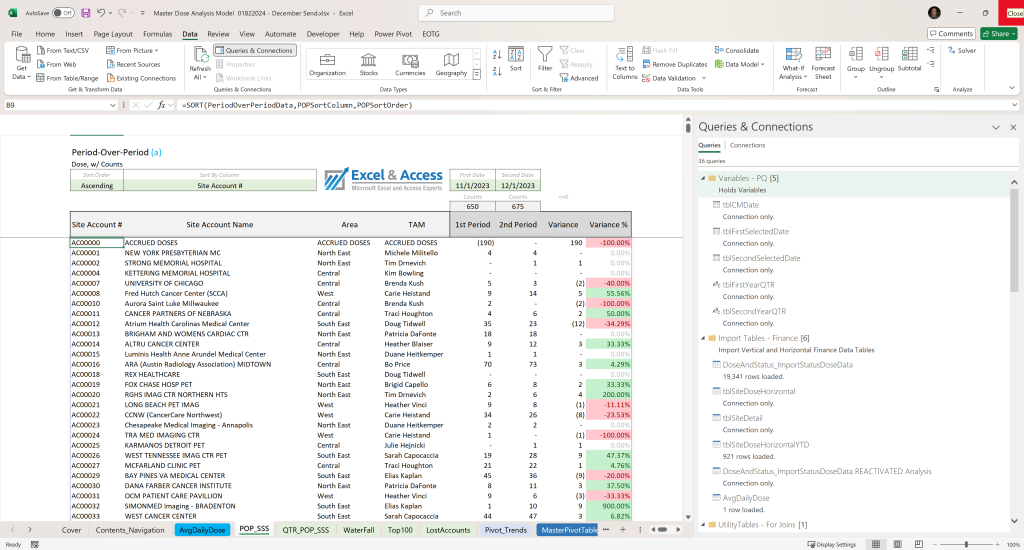Switch to the Power Pivot tab
Viewport: 1024px width, 550px height.
click(x=393, y=34)
